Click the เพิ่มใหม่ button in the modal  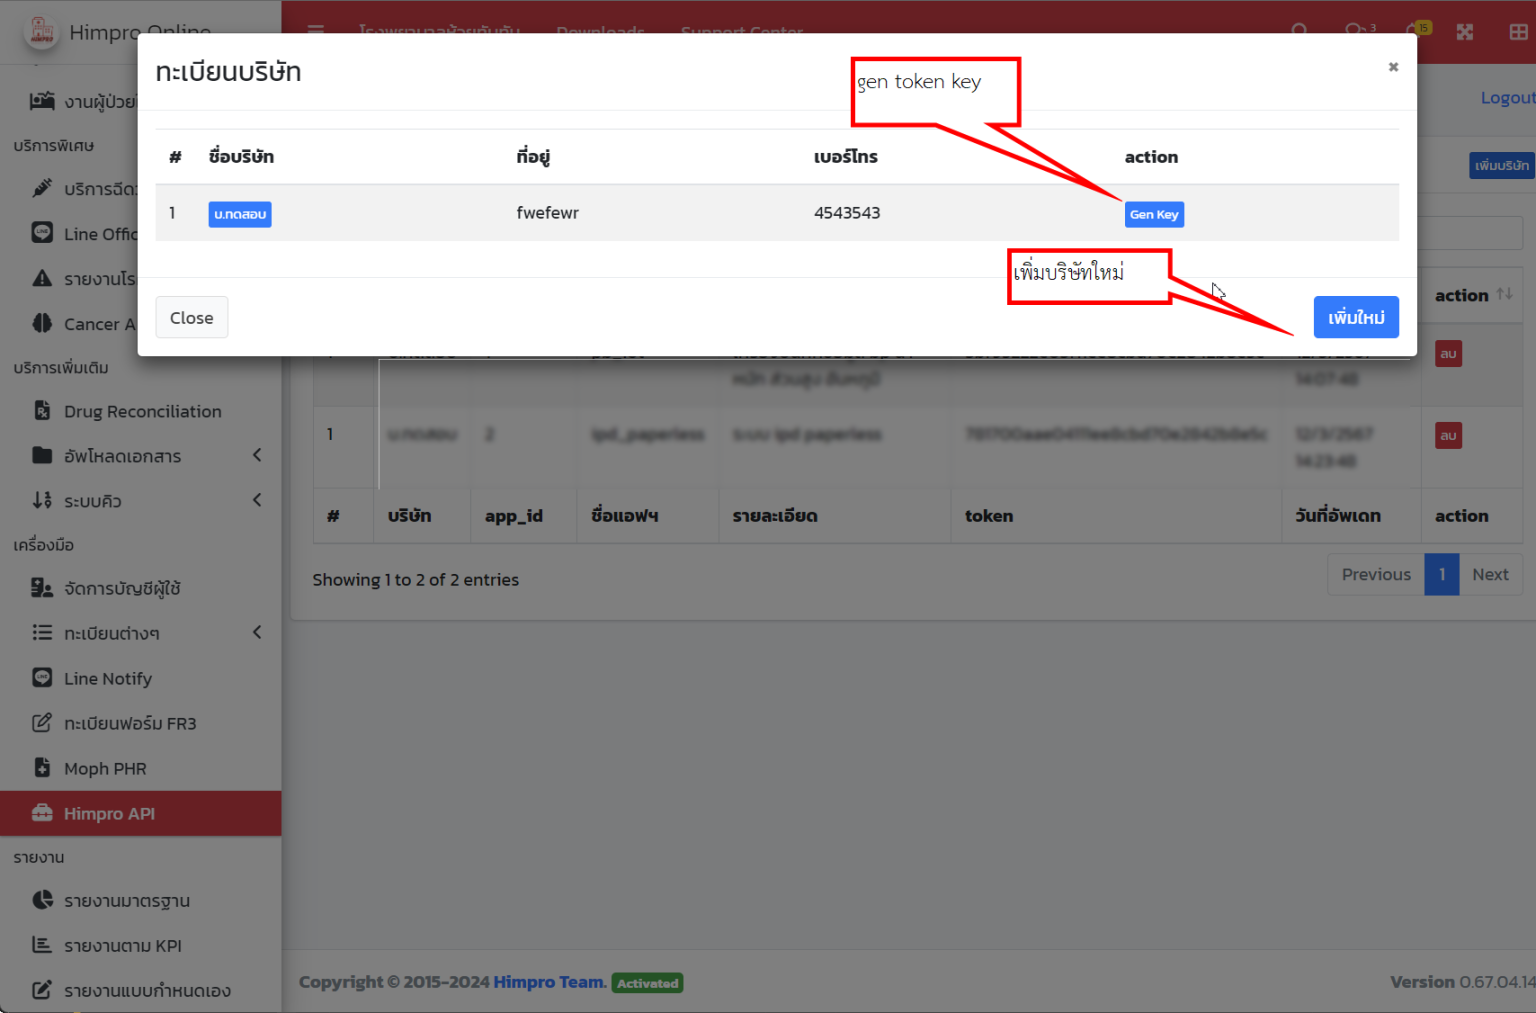[x=1356, y=317]
